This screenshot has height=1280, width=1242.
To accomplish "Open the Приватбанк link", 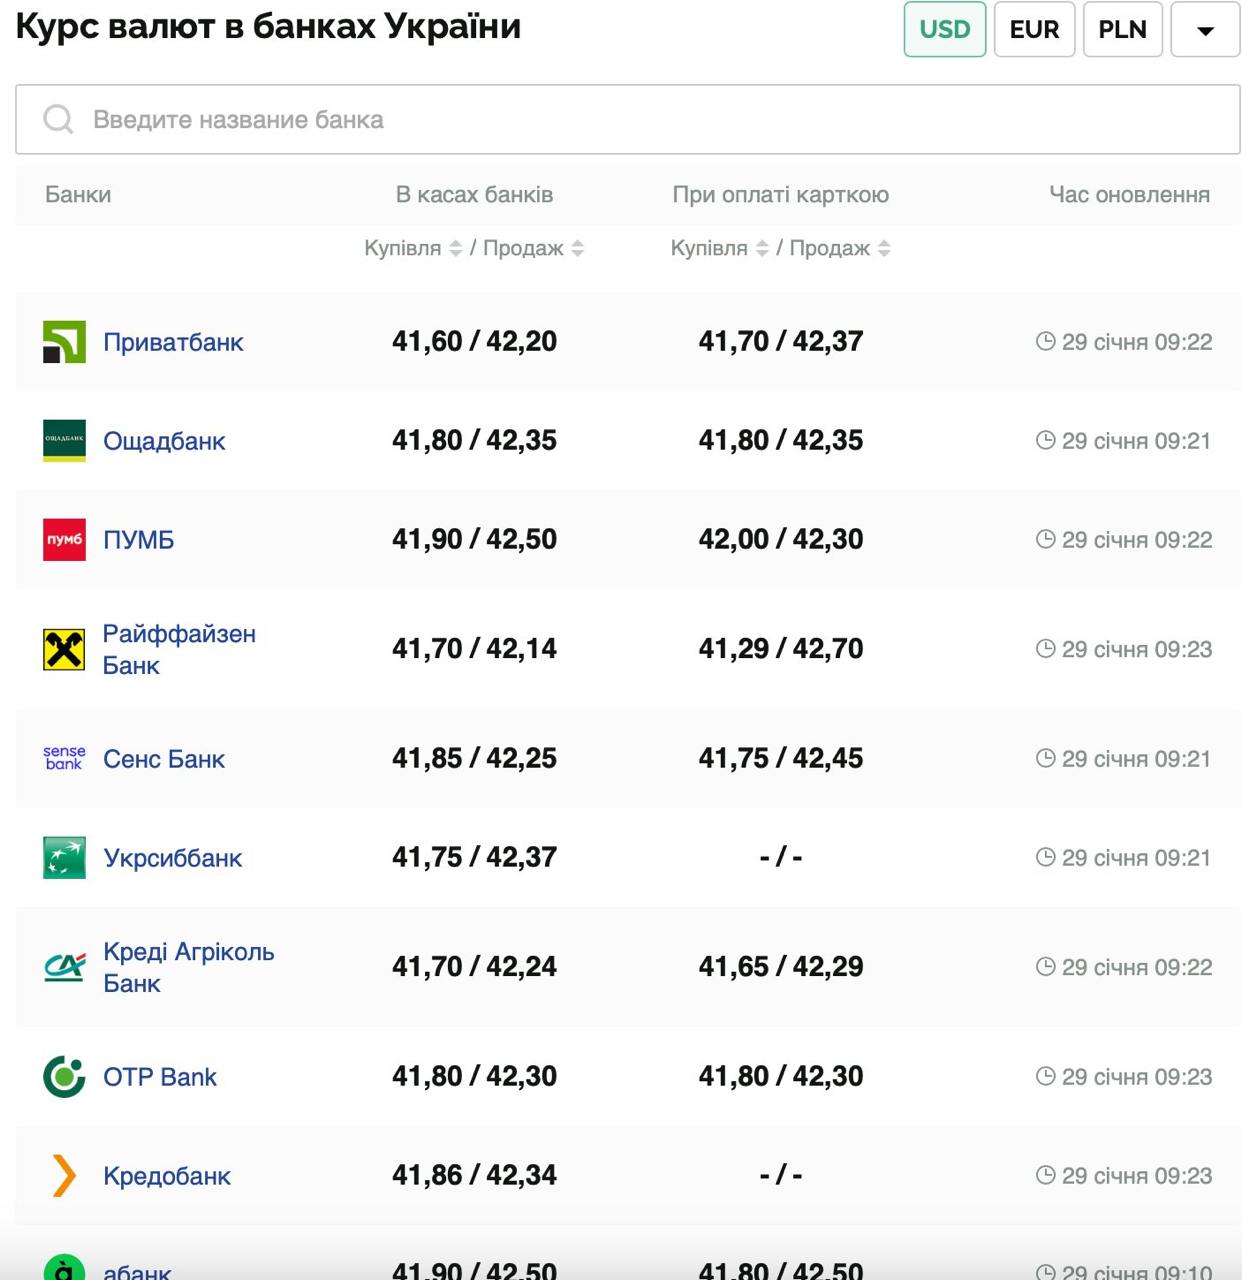I will [x=173, y=342].
